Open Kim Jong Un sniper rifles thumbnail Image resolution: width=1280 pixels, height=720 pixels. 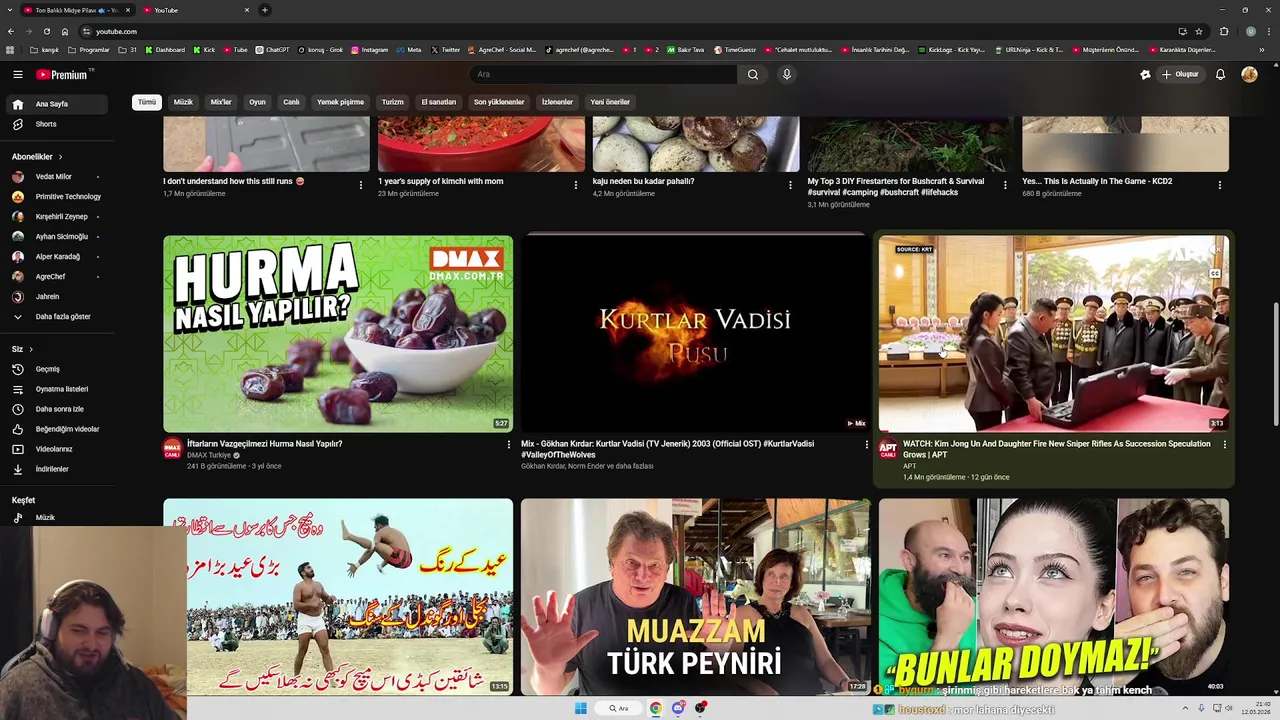point(1054,334)
